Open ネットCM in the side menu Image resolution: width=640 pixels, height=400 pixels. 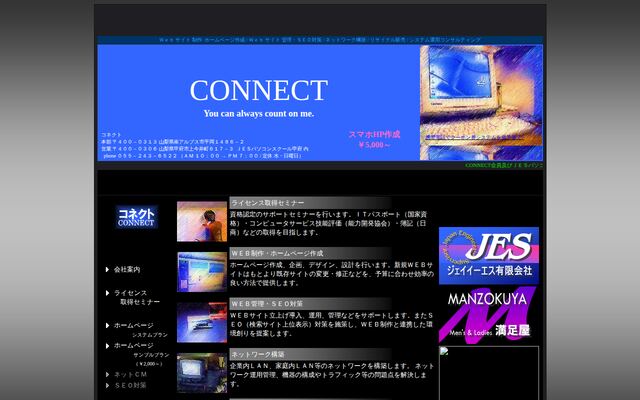click(x=130, y=374)
